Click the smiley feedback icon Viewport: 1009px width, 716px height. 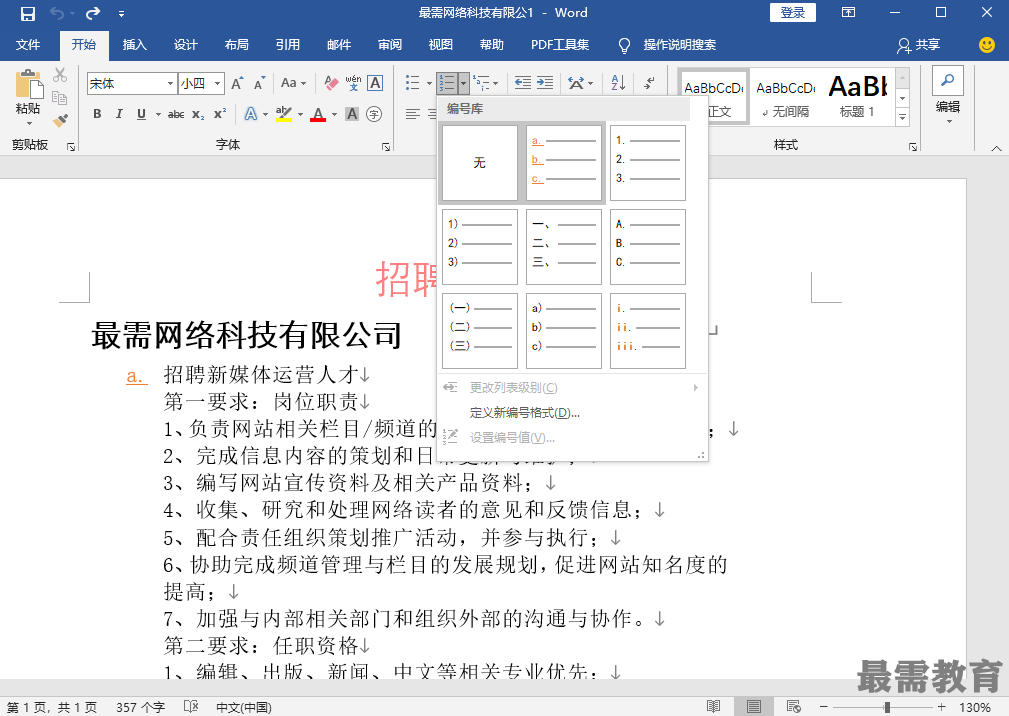tap(986, 44)
